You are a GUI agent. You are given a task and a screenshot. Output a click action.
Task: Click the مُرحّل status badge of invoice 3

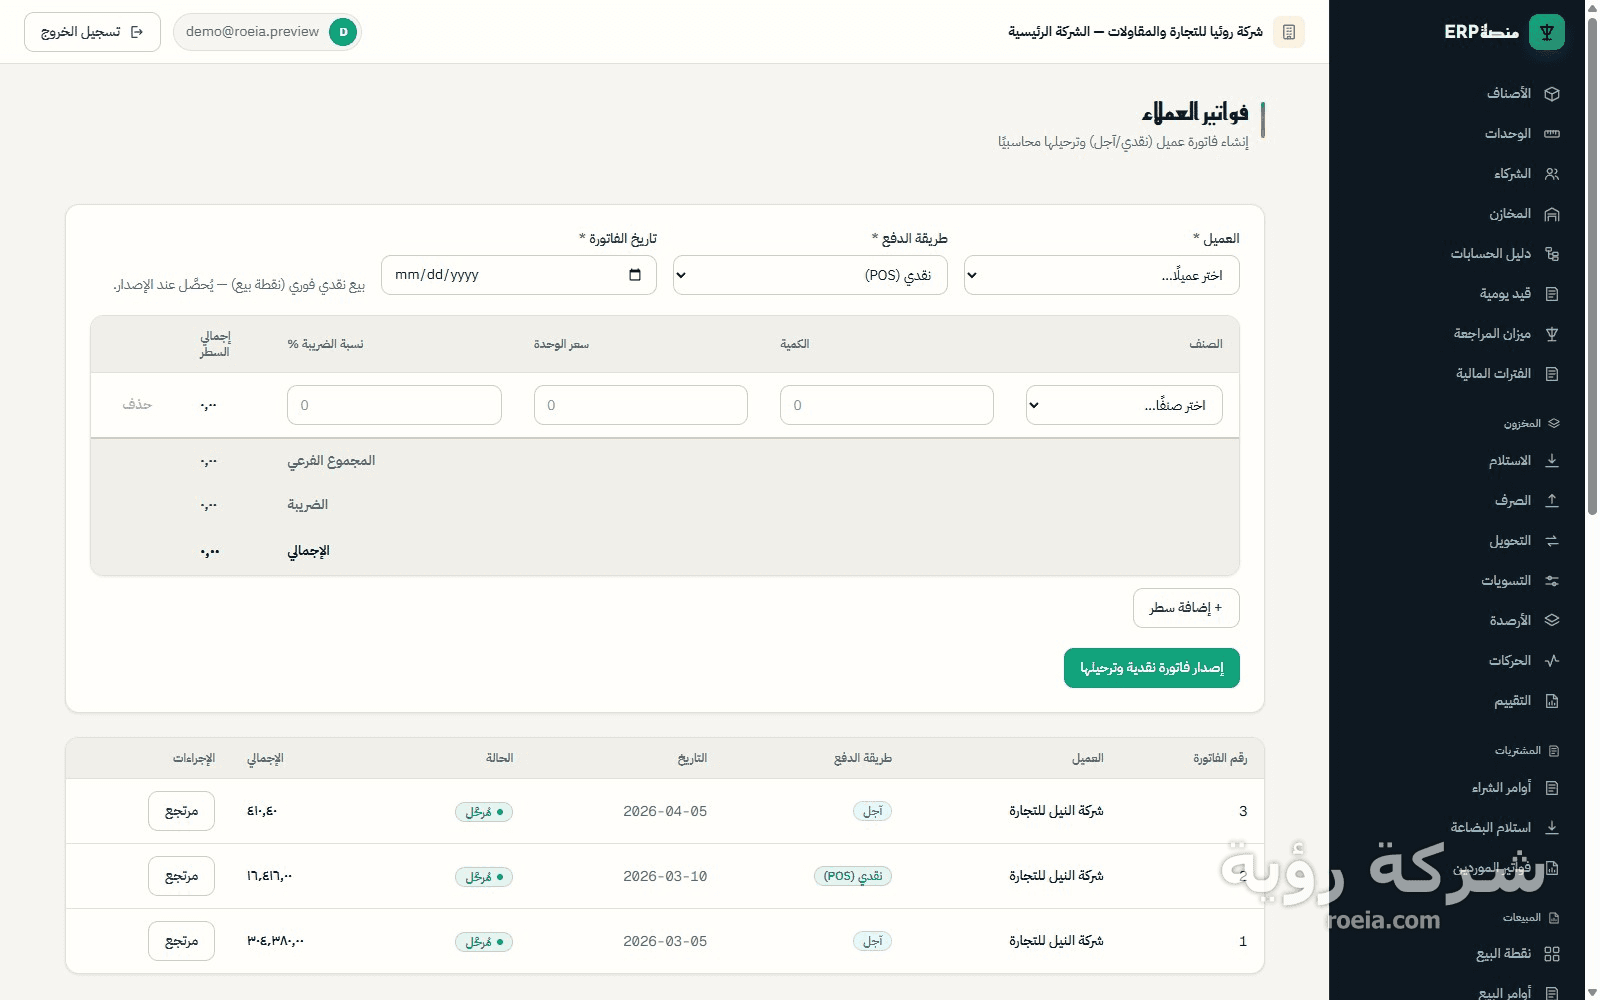pyautogui.click(x=484, y=812)
